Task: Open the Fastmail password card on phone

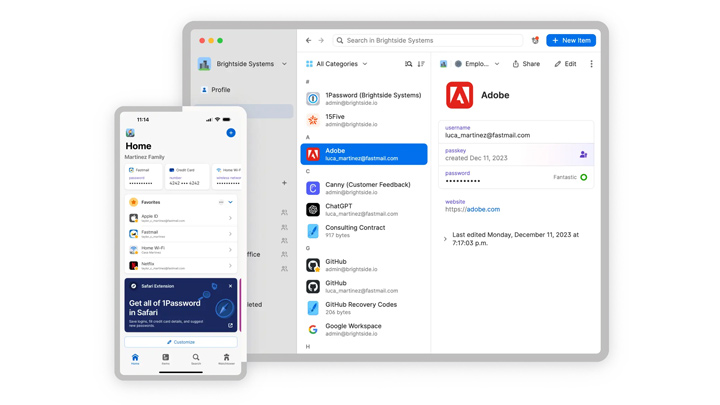Action: [x=143, y=176]
